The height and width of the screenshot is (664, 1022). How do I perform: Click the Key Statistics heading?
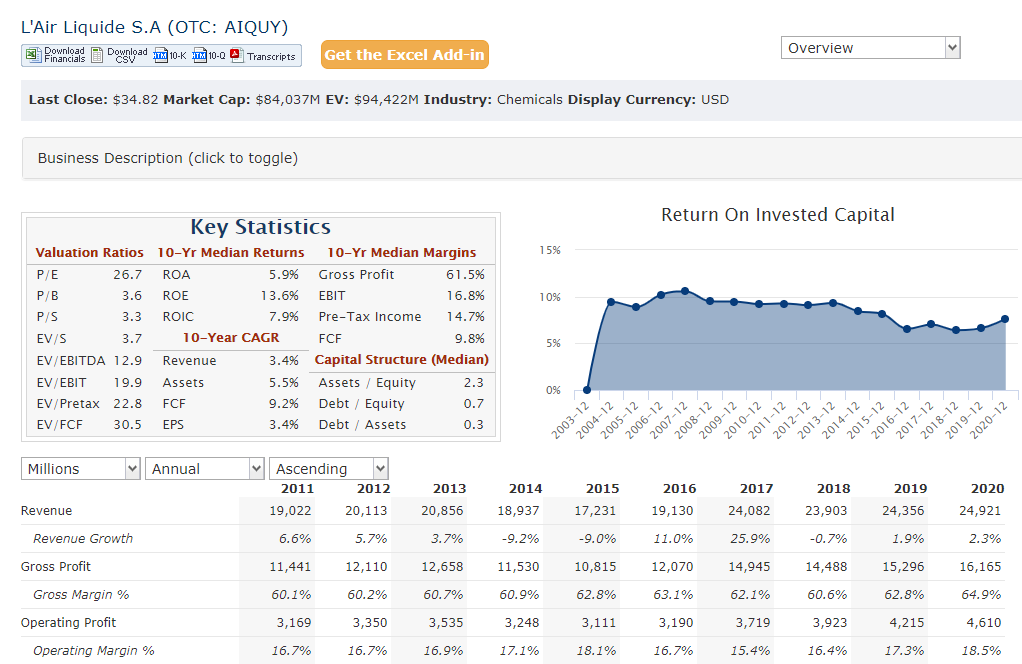tap(261, 227)
